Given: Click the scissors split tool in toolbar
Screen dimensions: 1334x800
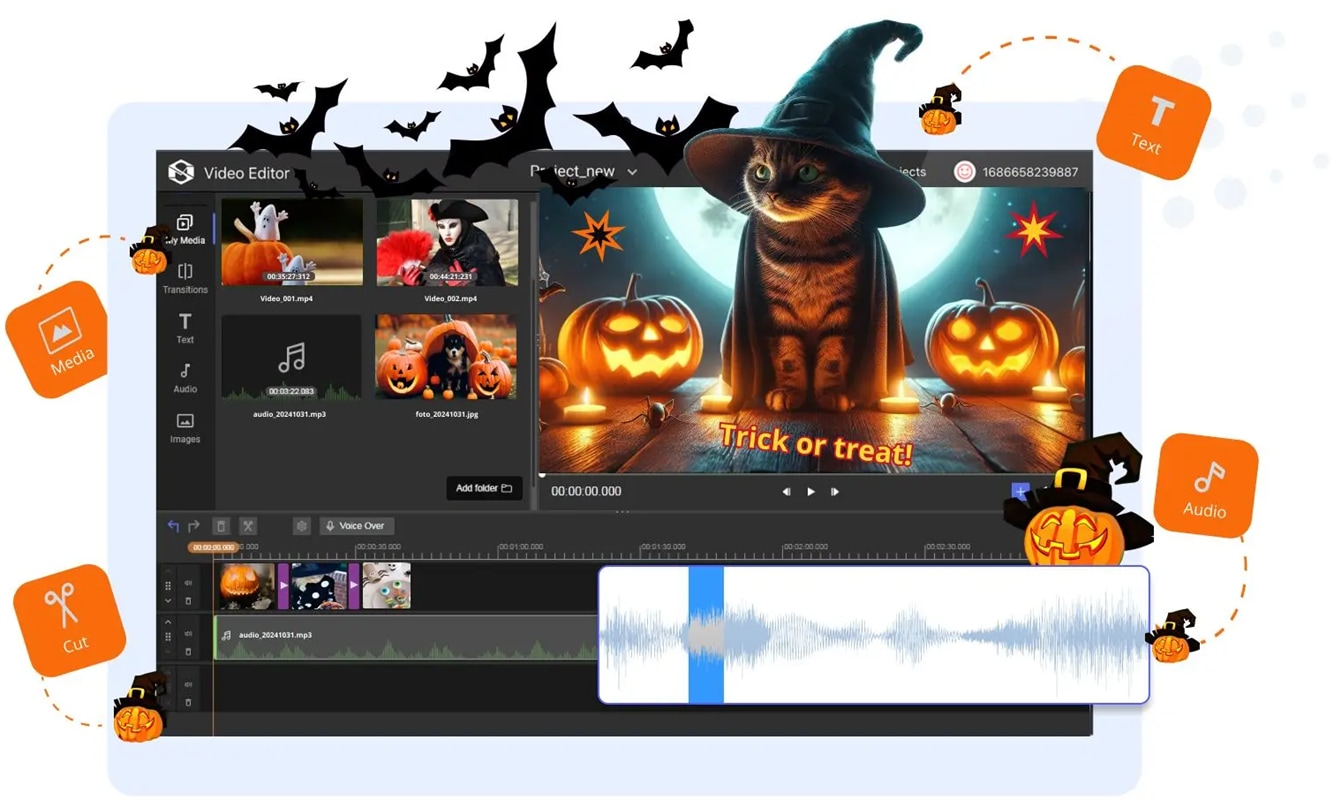Looking at the screenshot, I should pyautogui.click(x=248, y=526).
